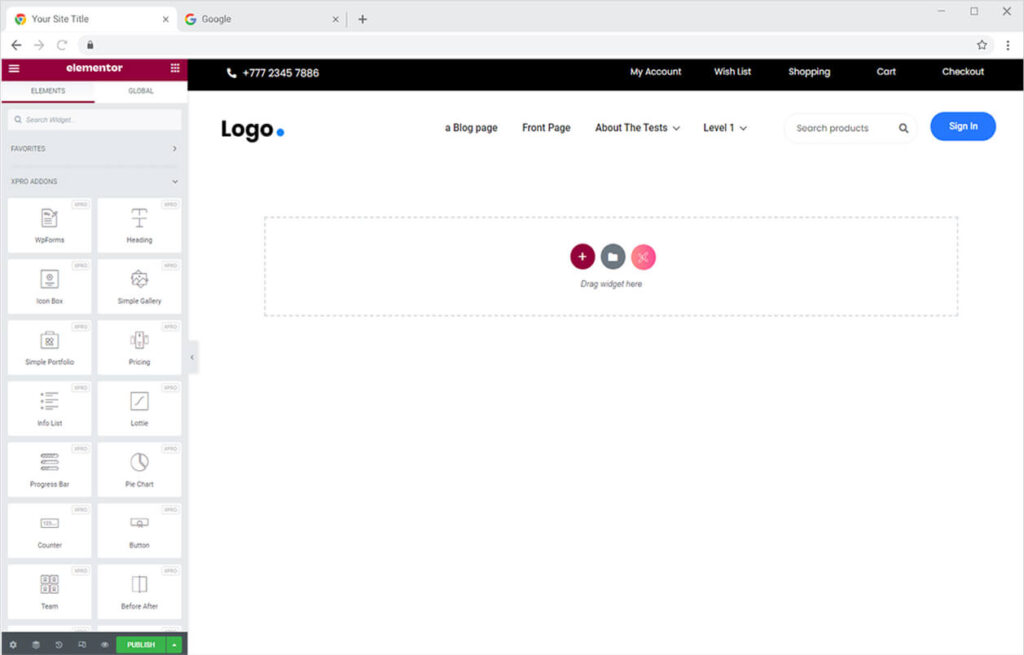Pick the Before After widget
Viewport: 1024px width, 655px height.
pyautogui.click(x=139, y=591)
